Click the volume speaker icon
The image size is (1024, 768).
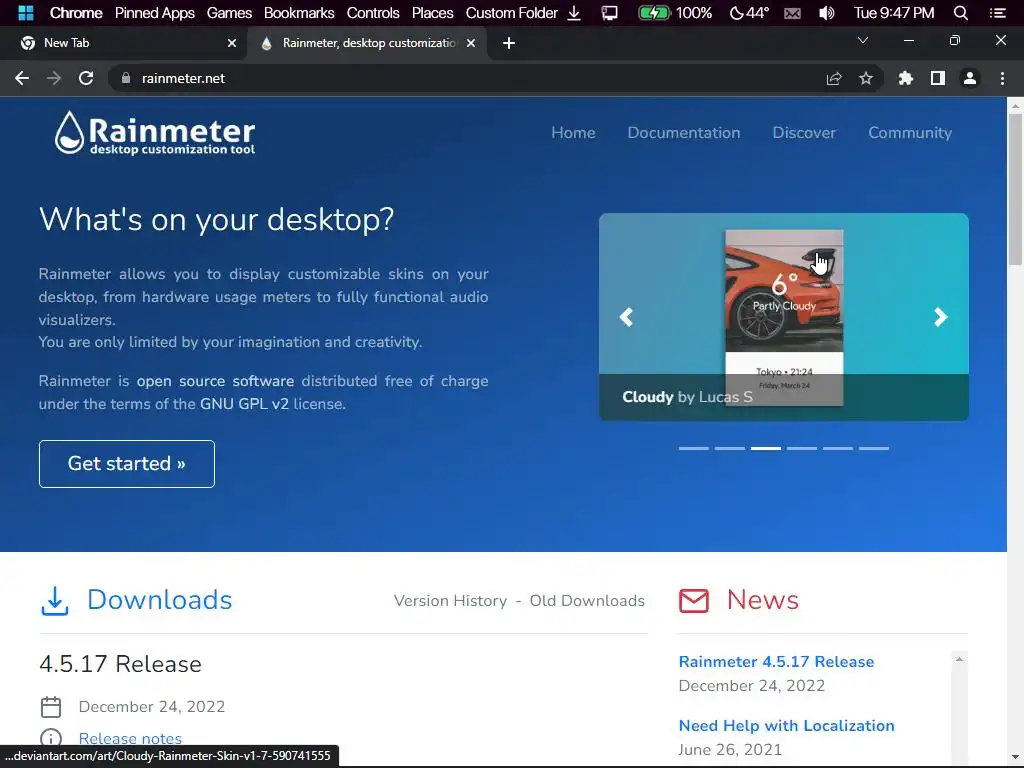point(826,12)
